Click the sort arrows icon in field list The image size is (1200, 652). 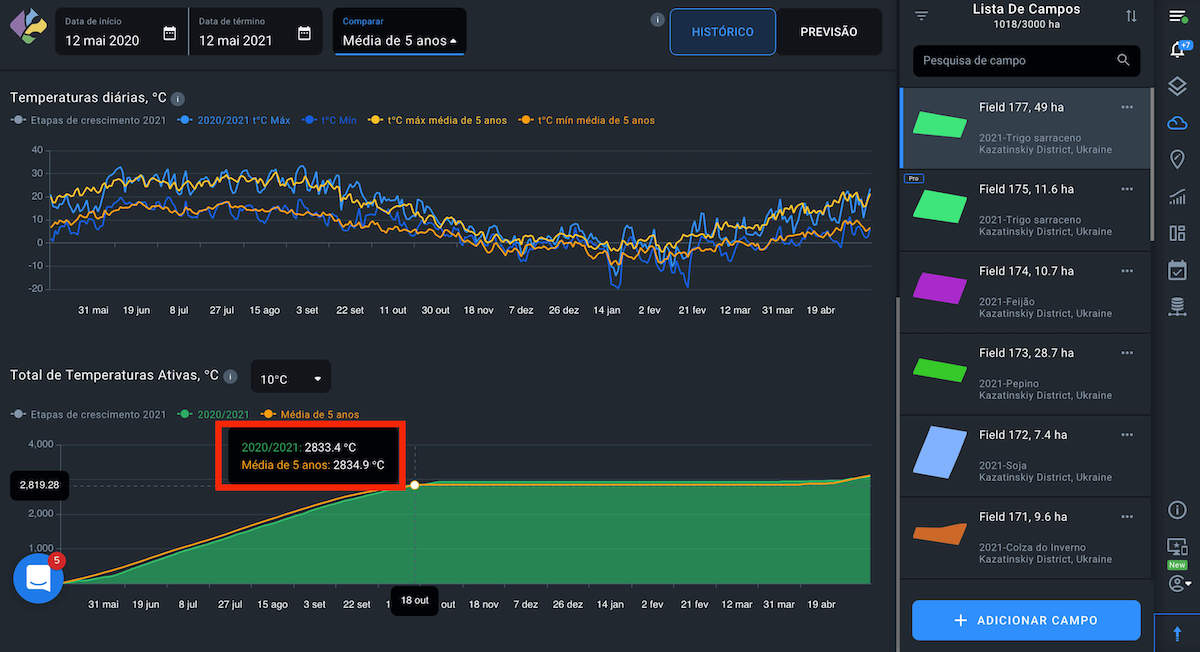click(1131, 16)
